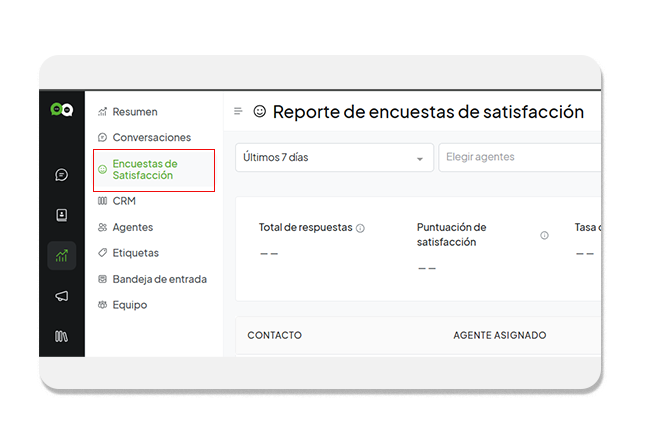Click the Conversaciones bubble icon
The height and width of the screenshot is (444, 651).
[x=102, y=137]
